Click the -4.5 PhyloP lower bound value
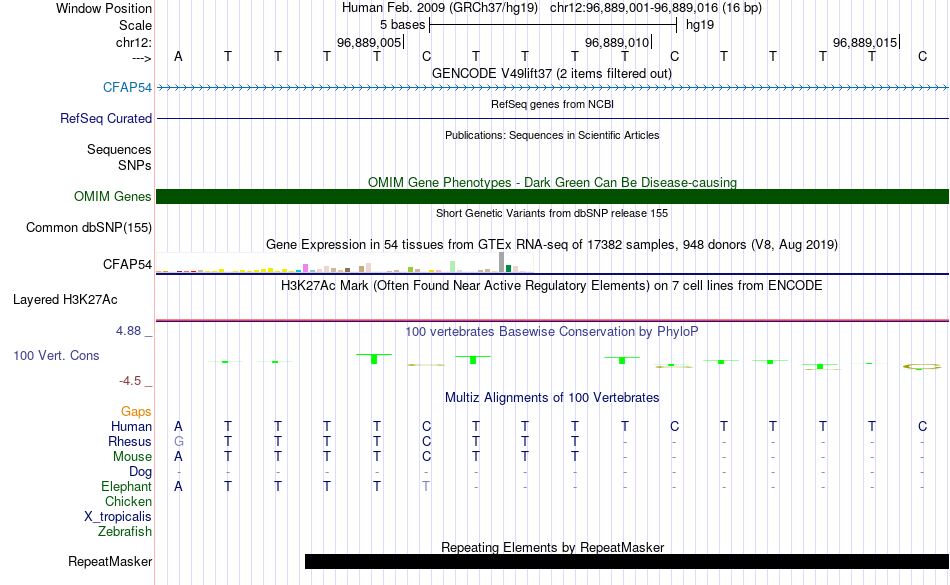 (x=130, y=380)
